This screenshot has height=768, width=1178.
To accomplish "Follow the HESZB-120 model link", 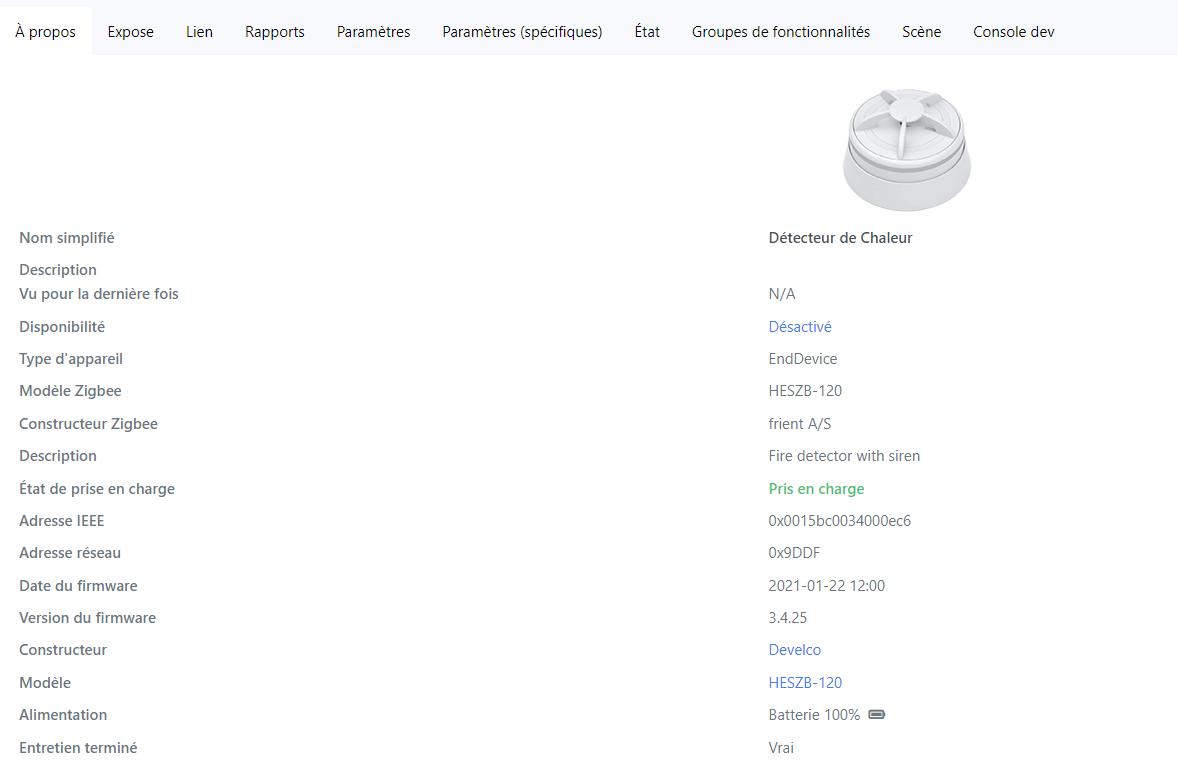I will (x=805, y=683).
